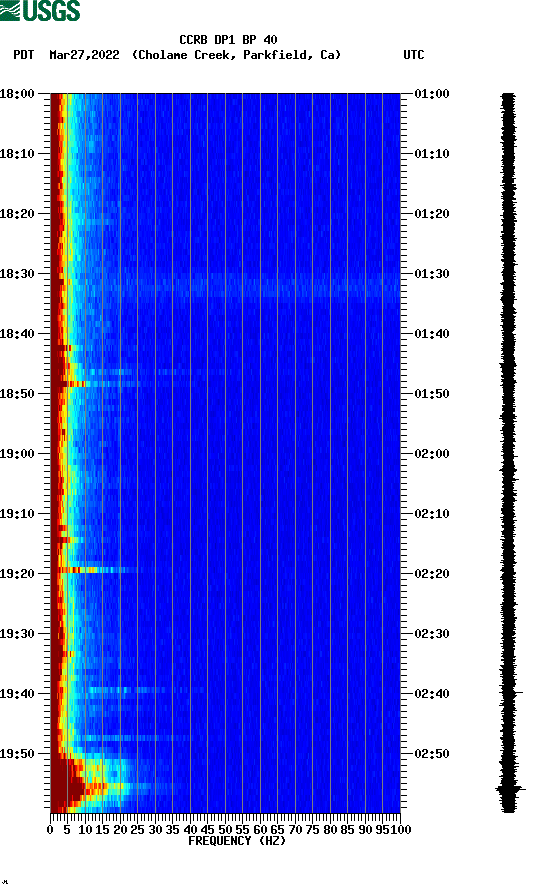Click the 'UTC' timezone label
Viewport: 552px width, 893px height.
tap(414, 55)
